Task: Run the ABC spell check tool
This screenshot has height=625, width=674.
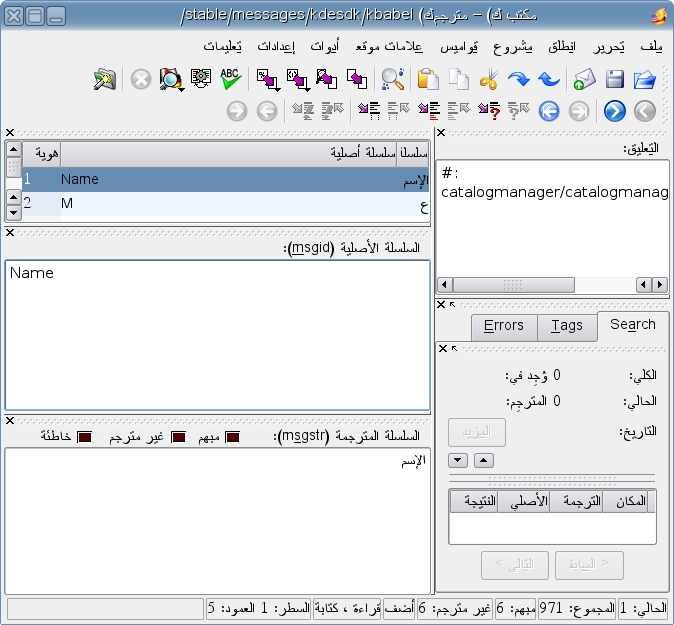Action: click(231, 80)
